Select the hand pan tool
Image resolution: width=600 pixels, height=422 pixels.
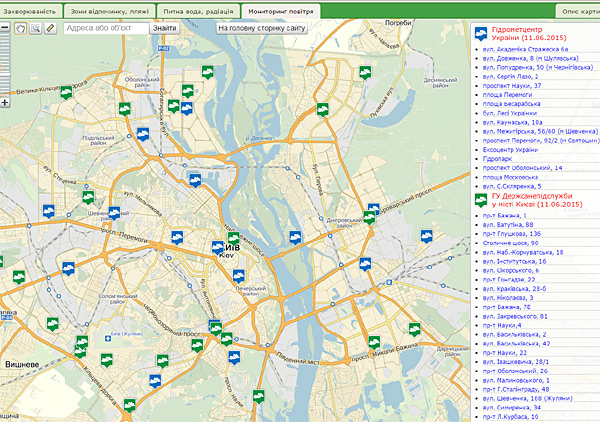[22, 28]
